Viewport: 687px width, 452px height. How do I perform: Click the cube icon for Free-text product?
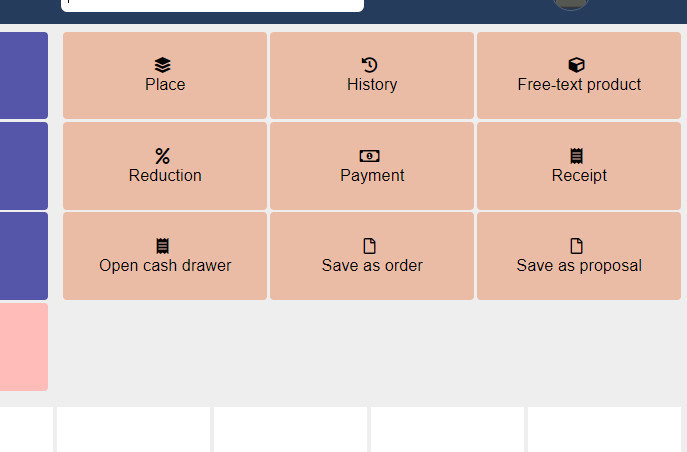pyautogui.click(x=577, y=65)
